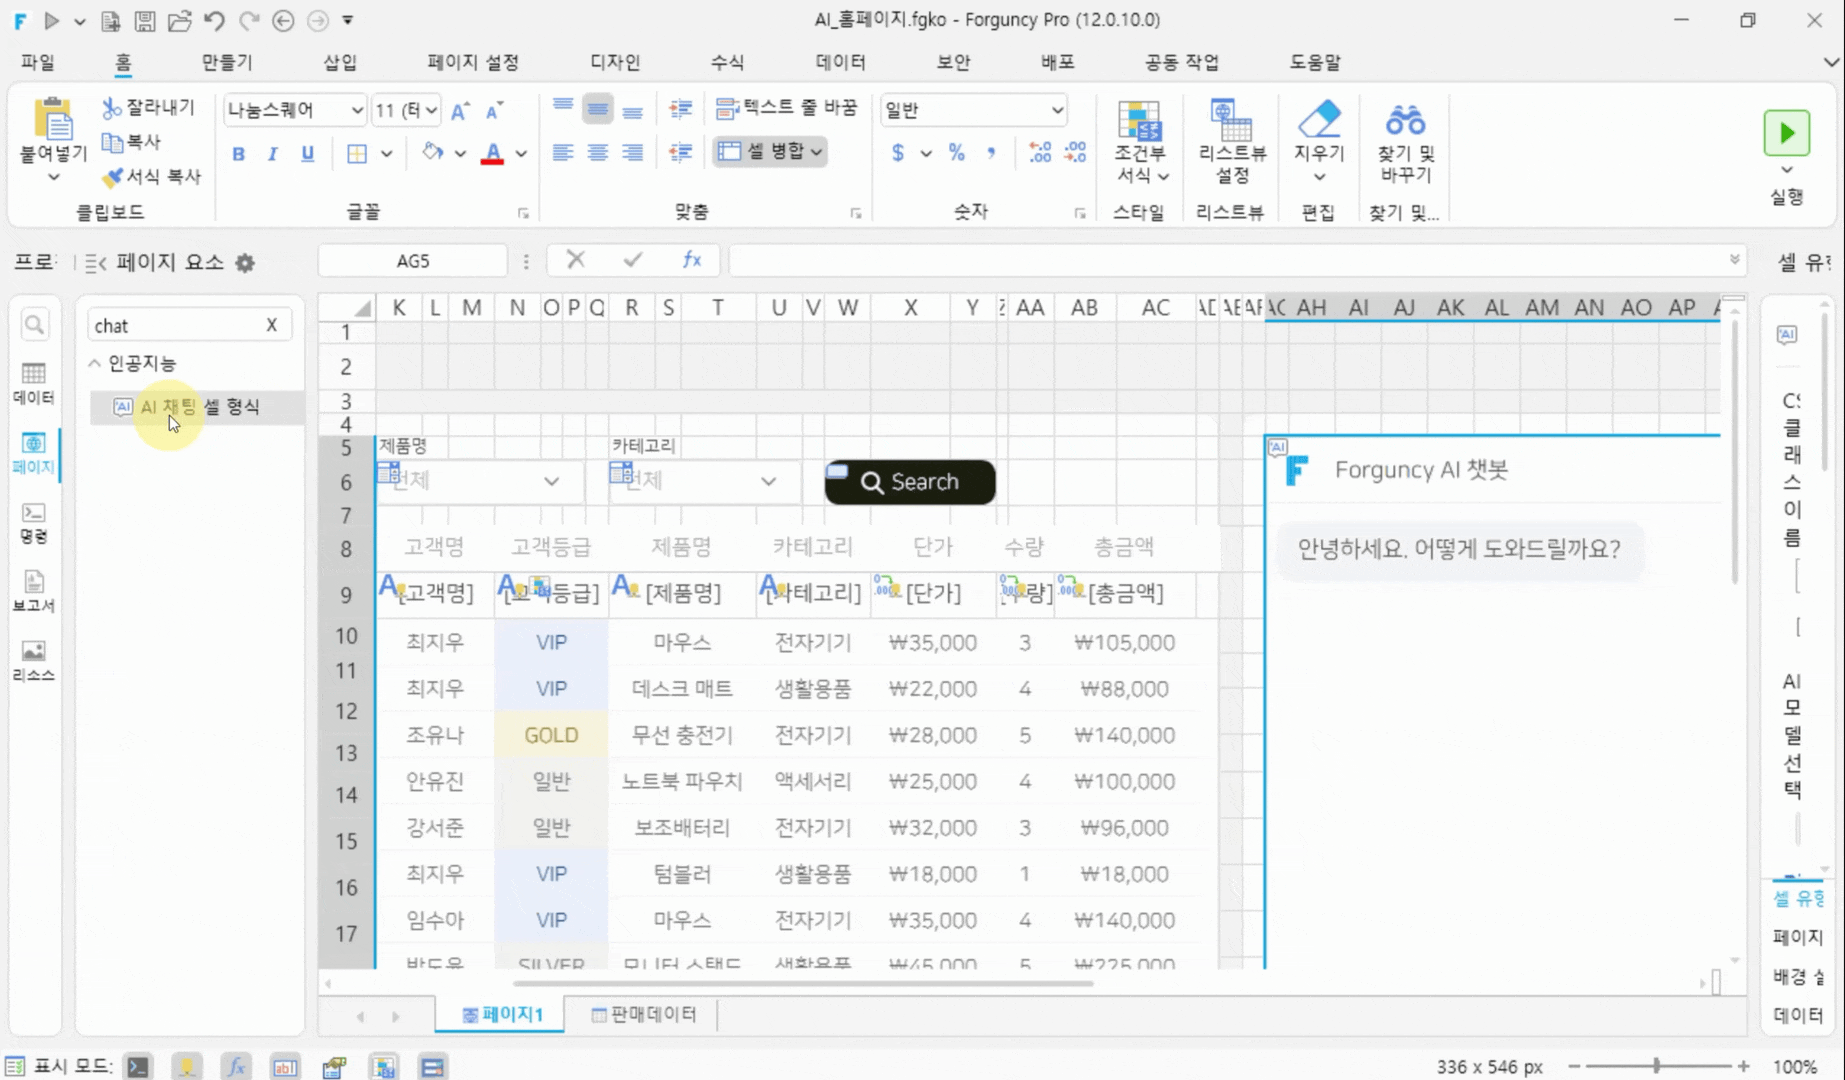1845x1080 pixels.
Task: Click the red font color A swatch
Action: [x=492, y=154]
